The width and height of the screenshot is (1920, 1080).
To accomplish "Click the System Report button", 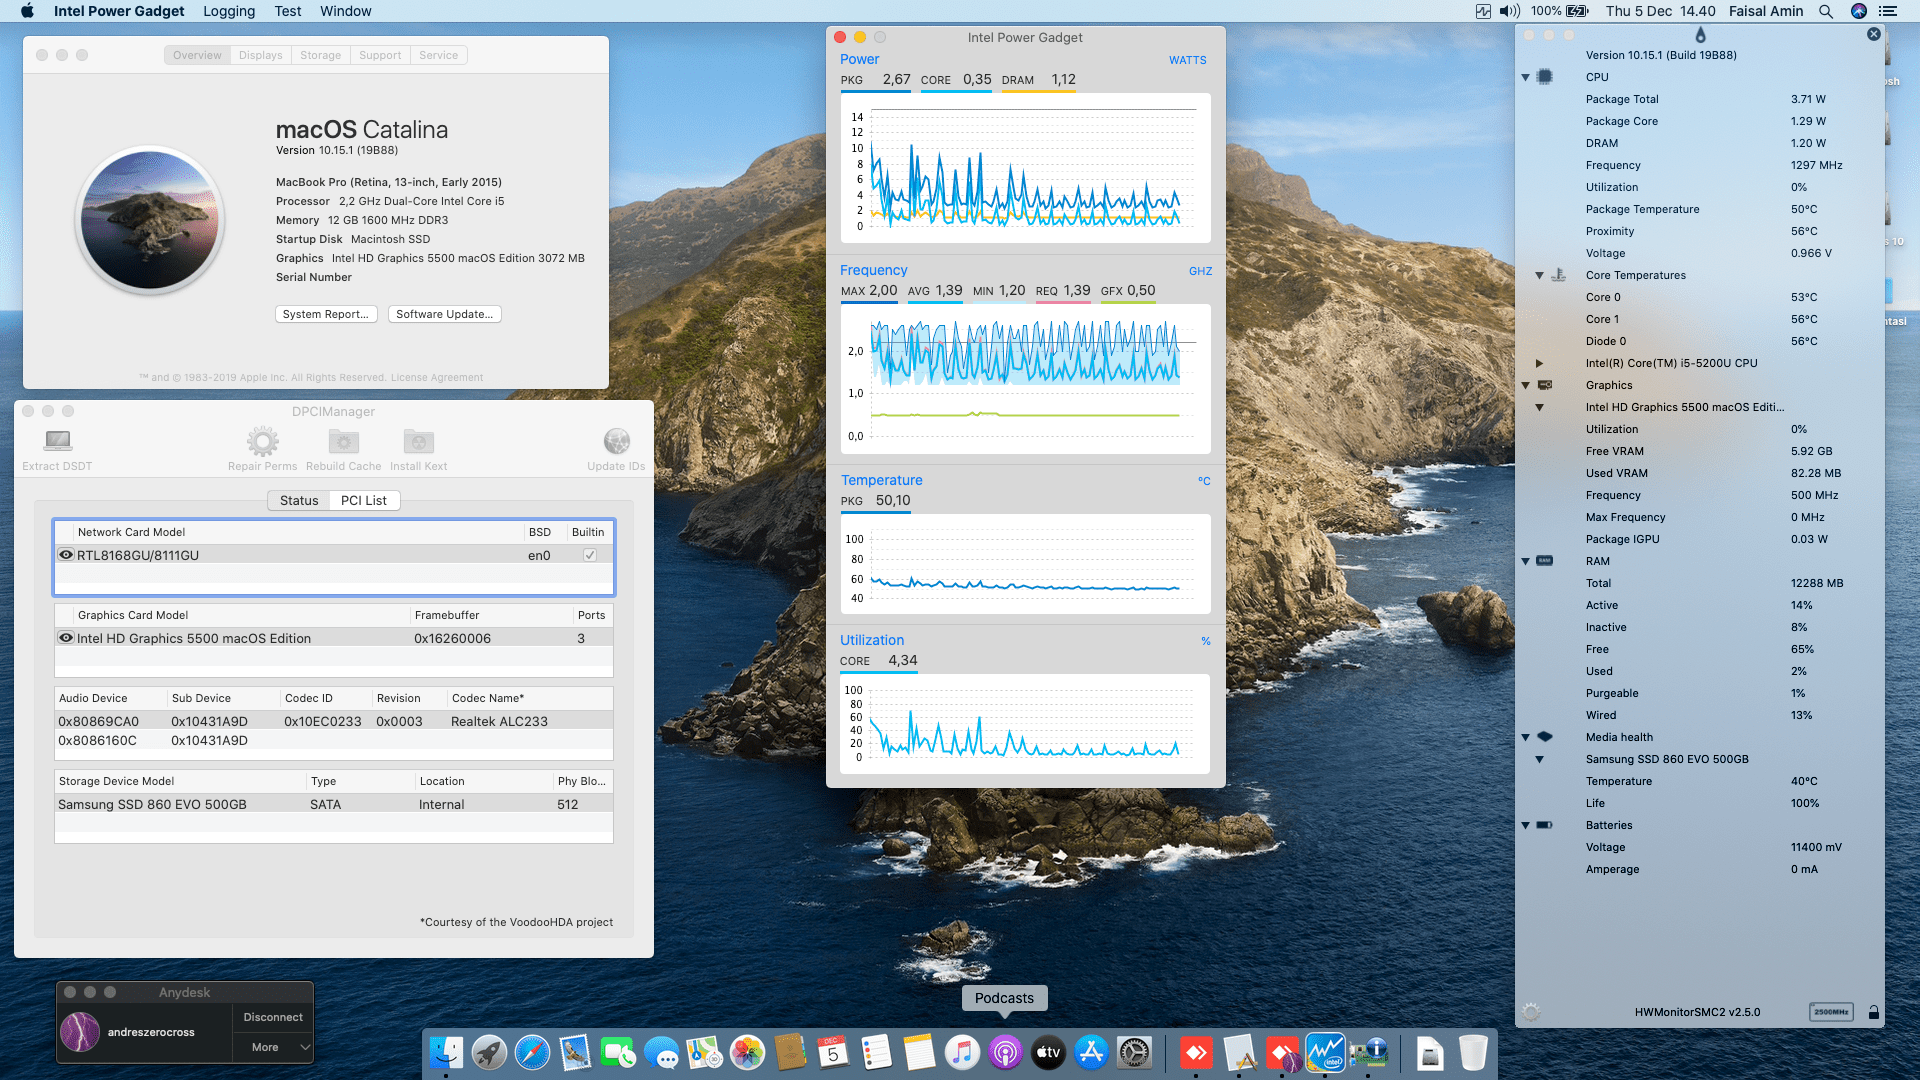I will click(x=326, y=313).
